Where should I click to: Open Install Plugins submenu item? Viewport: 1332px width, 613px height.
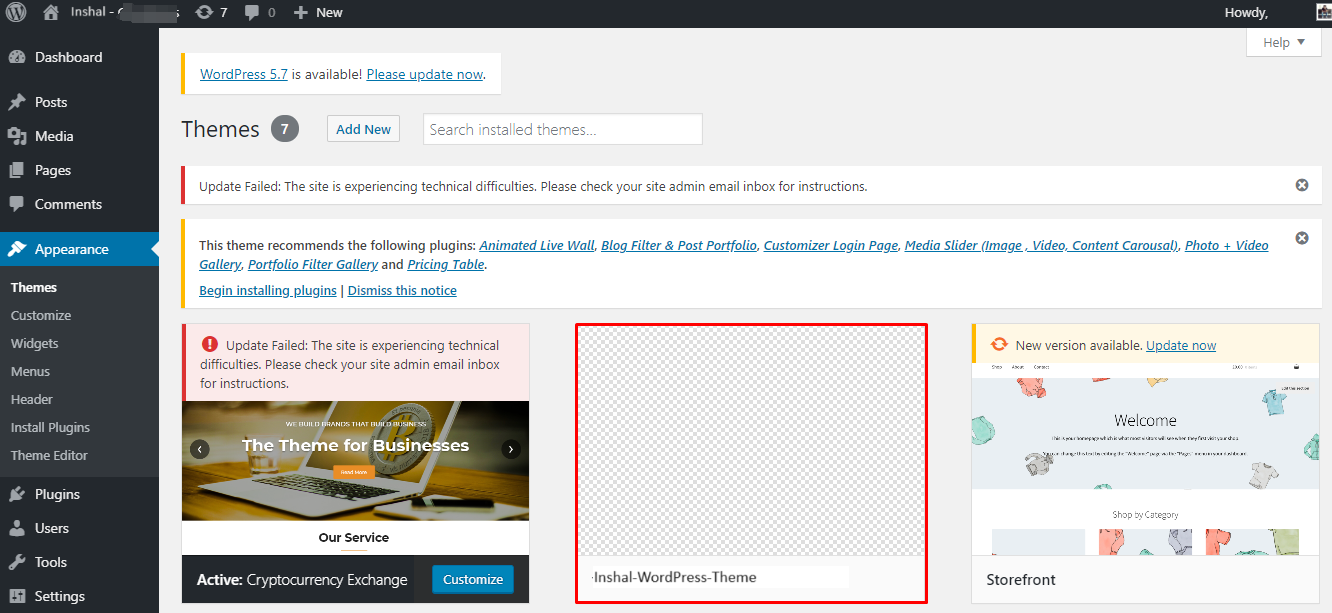coord(50,427)
